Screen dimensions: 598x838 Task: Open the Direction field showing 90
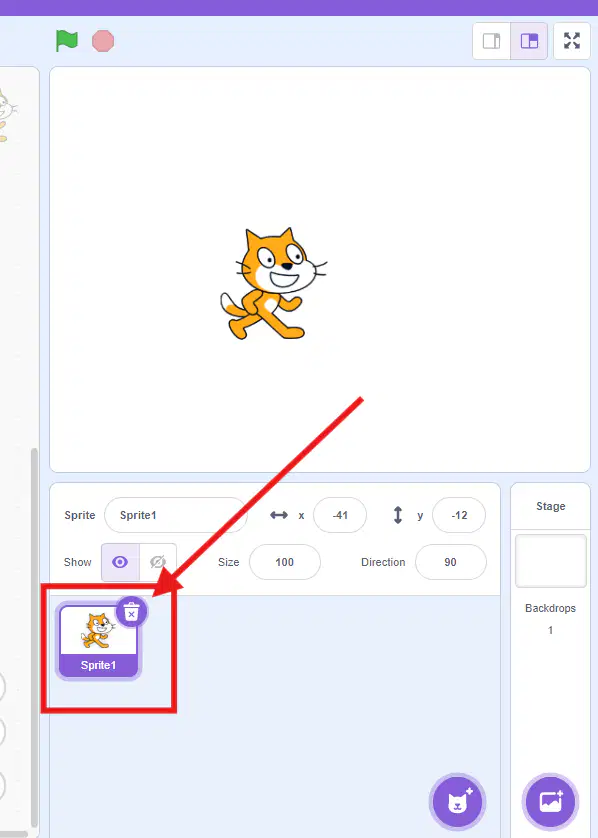[x=451, y=562]
